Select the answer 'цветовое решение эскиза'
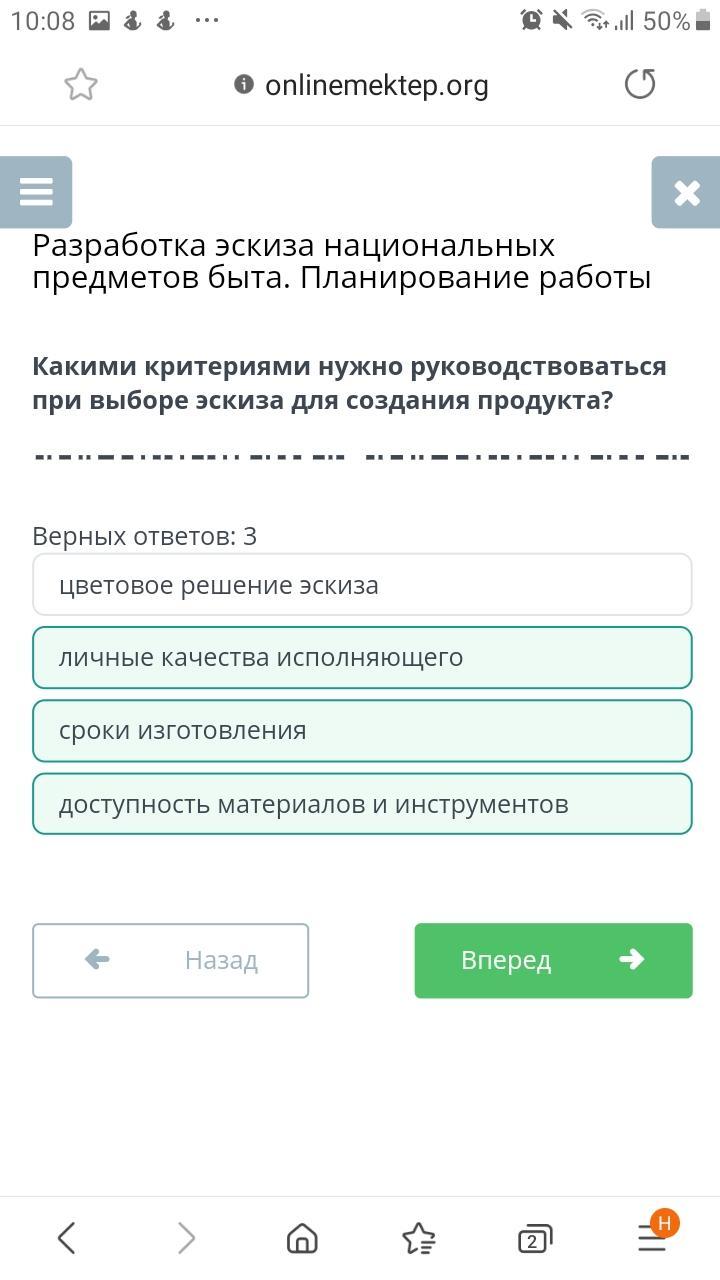The height and width of the screenshot is (1280, 720). tap(362, 585)
